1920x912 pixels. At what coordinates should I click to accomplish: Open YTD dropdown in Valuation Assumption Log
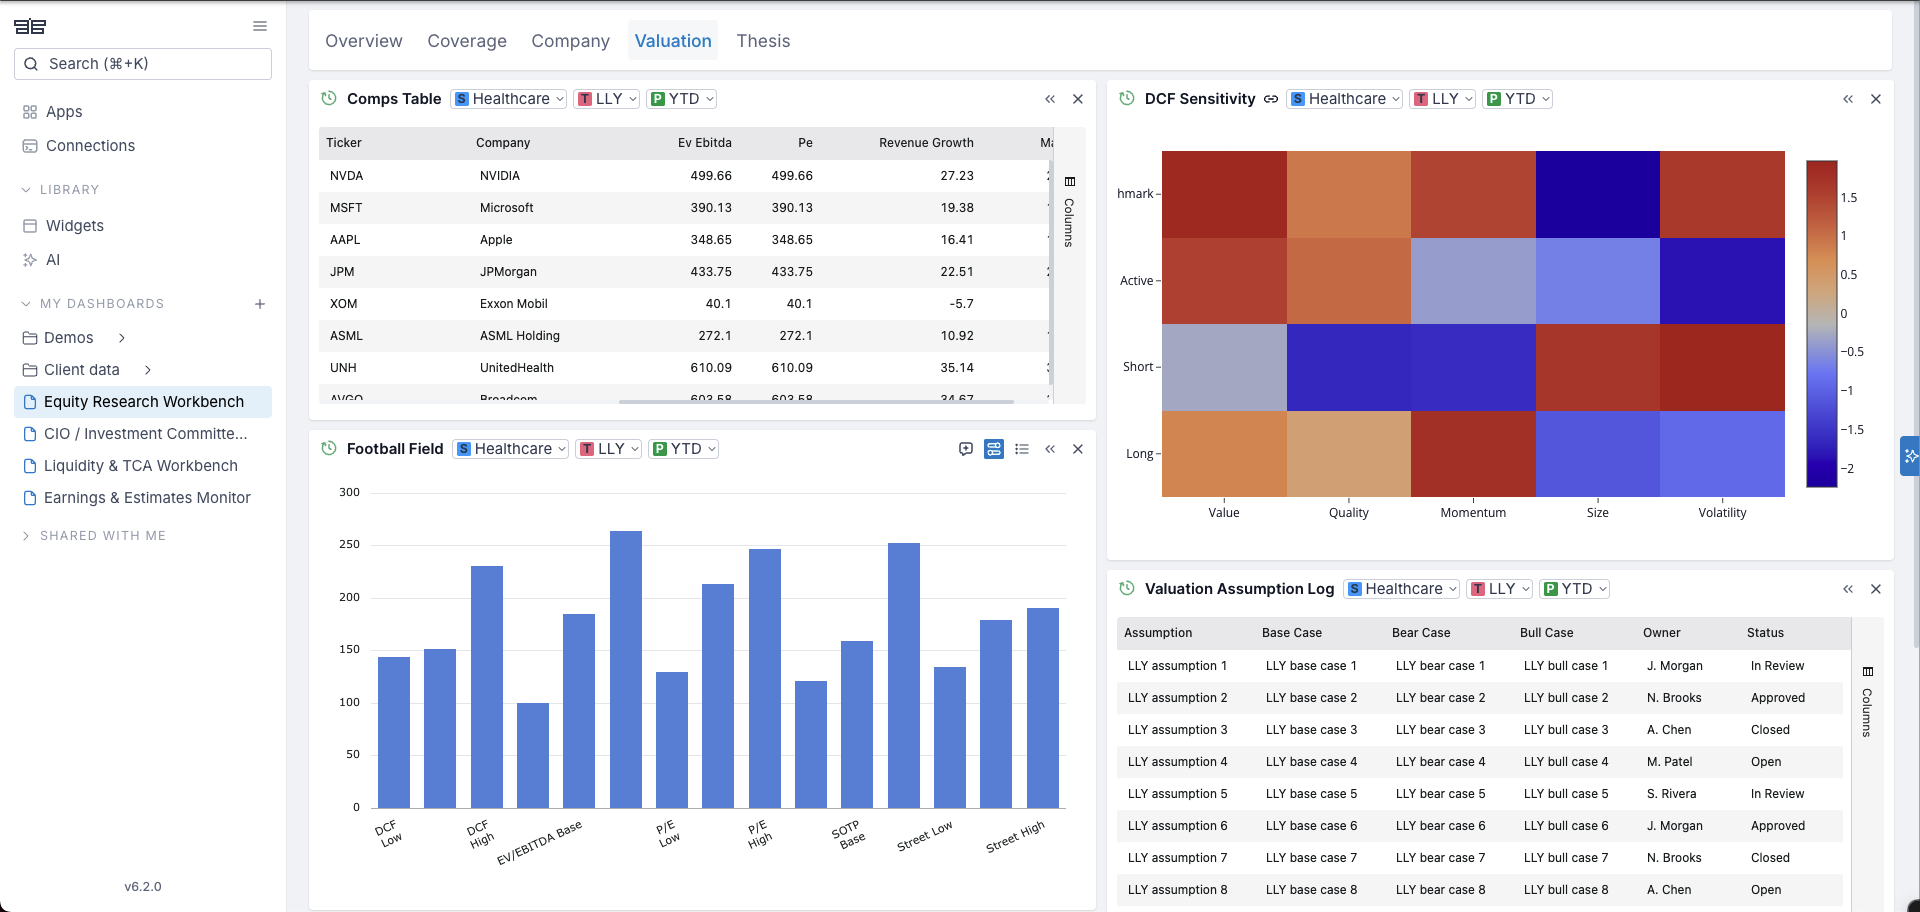pos(1576,589)
